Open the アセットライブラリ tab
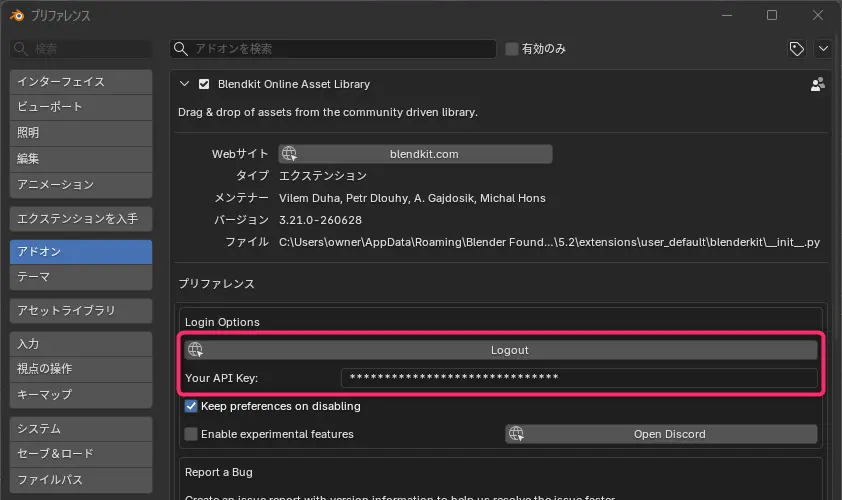842x500 pixels. [x=81, y=311]
